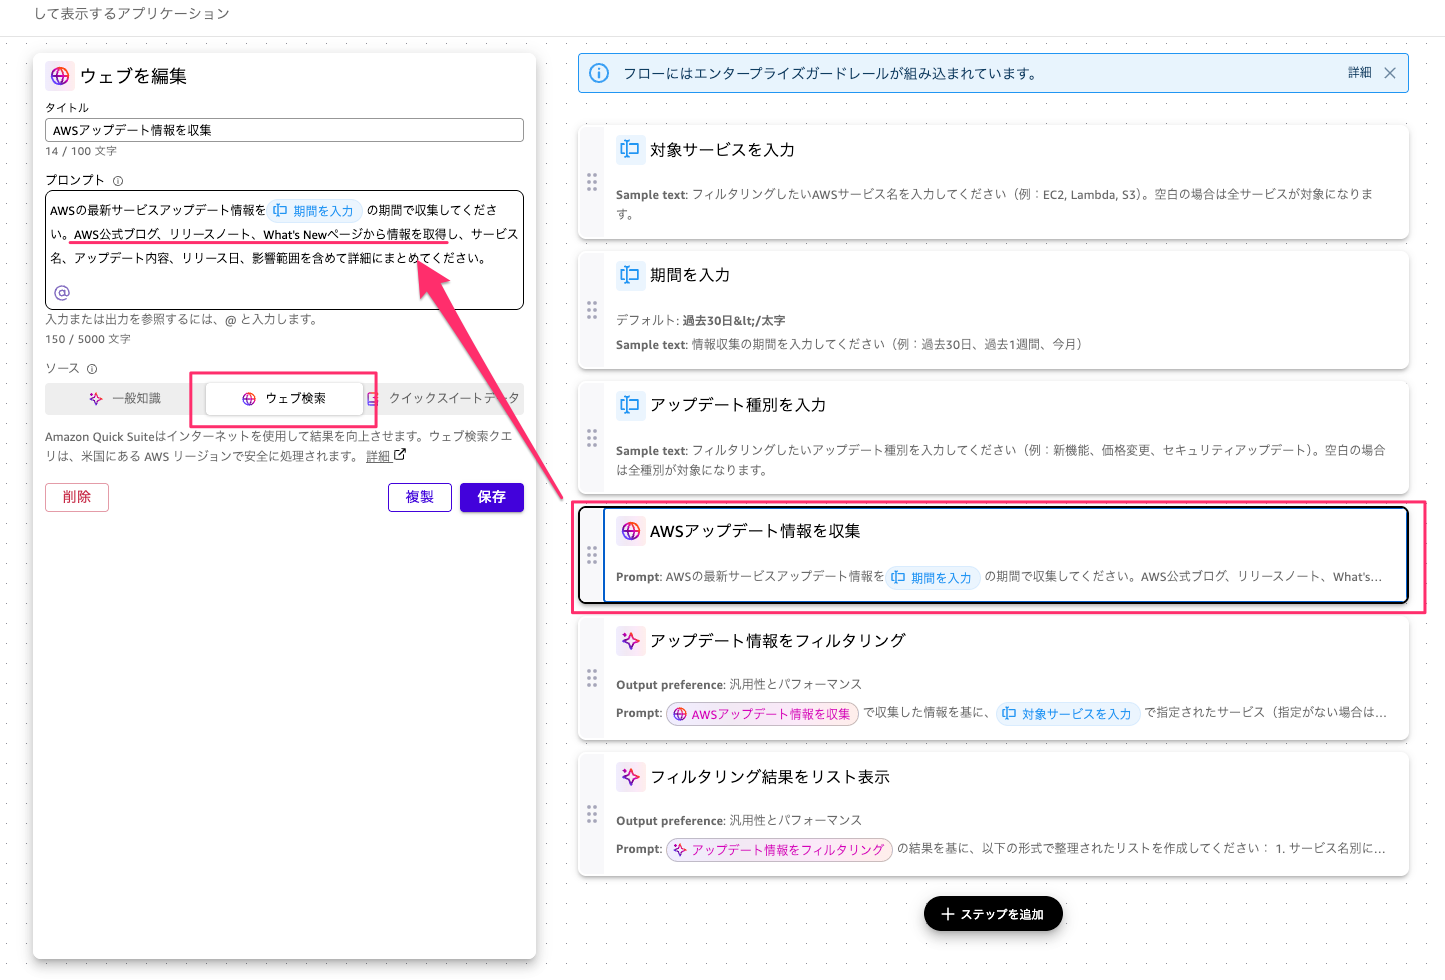Click the @ mention icon in prompt box

(x=62, y=293)
